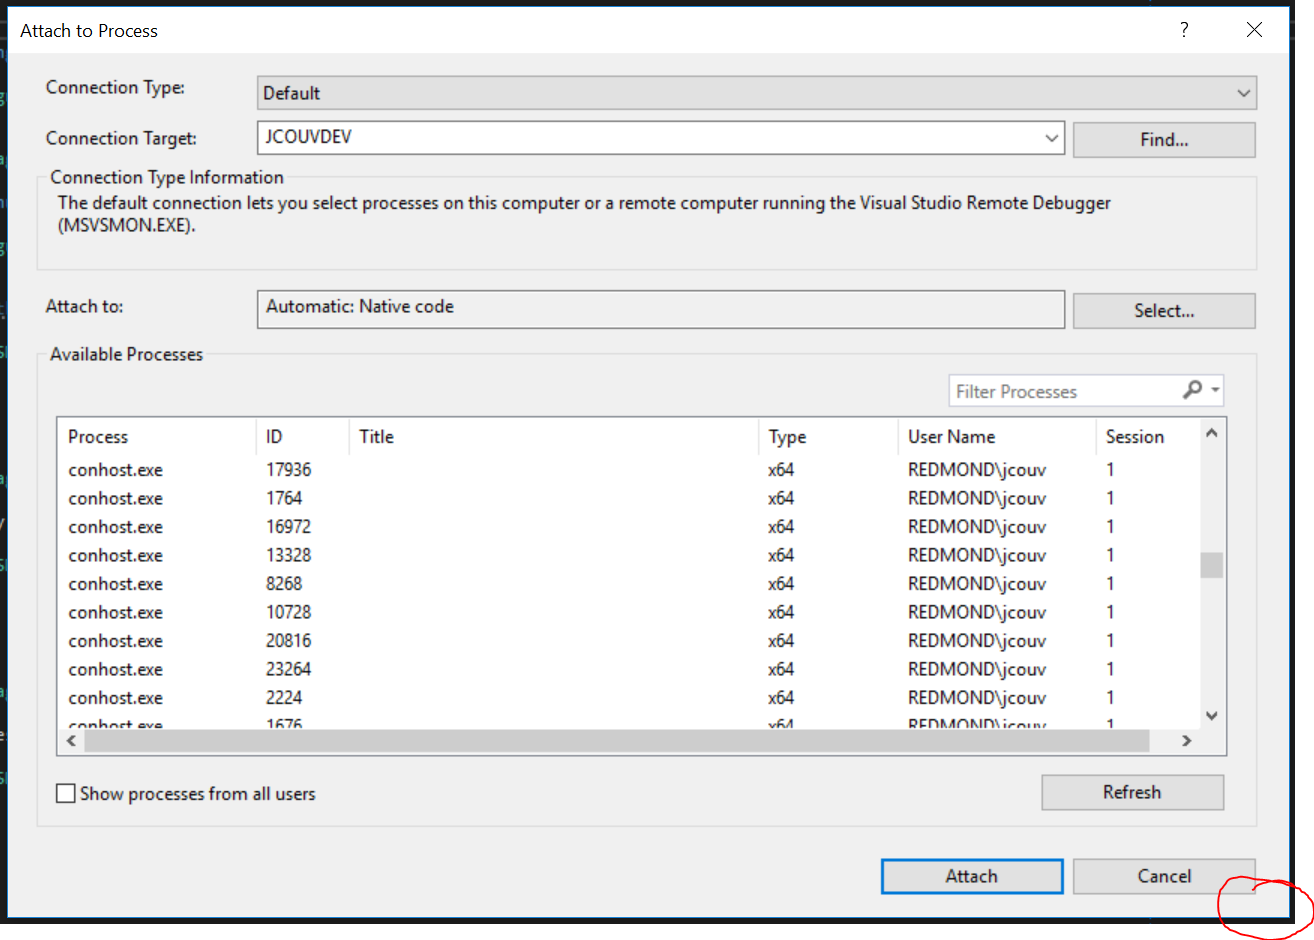Click the scrollbar up arrow icon
The height and width of the screenshot is (940, 1314).
pyautogui.click(x=1211, y=433)
